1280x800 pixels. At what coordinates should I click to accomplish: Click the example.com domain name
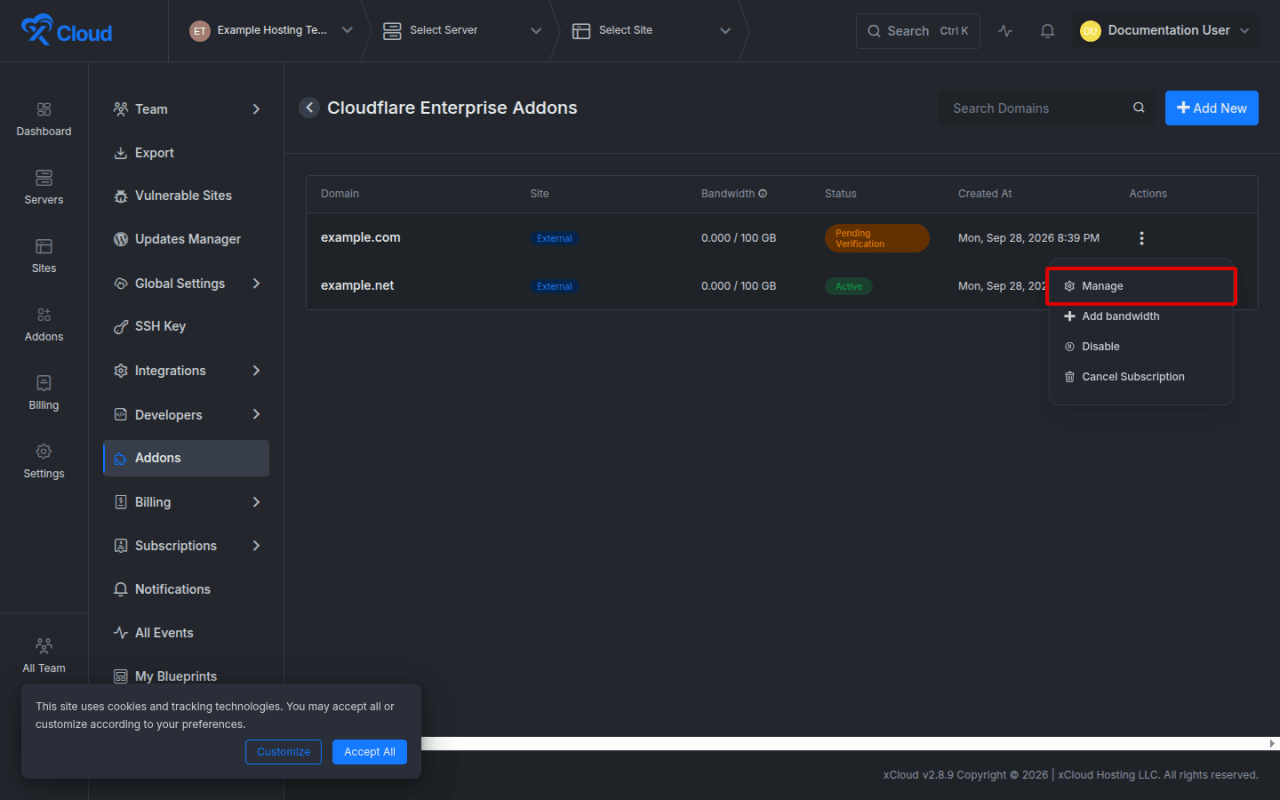(x=360, y=237)
